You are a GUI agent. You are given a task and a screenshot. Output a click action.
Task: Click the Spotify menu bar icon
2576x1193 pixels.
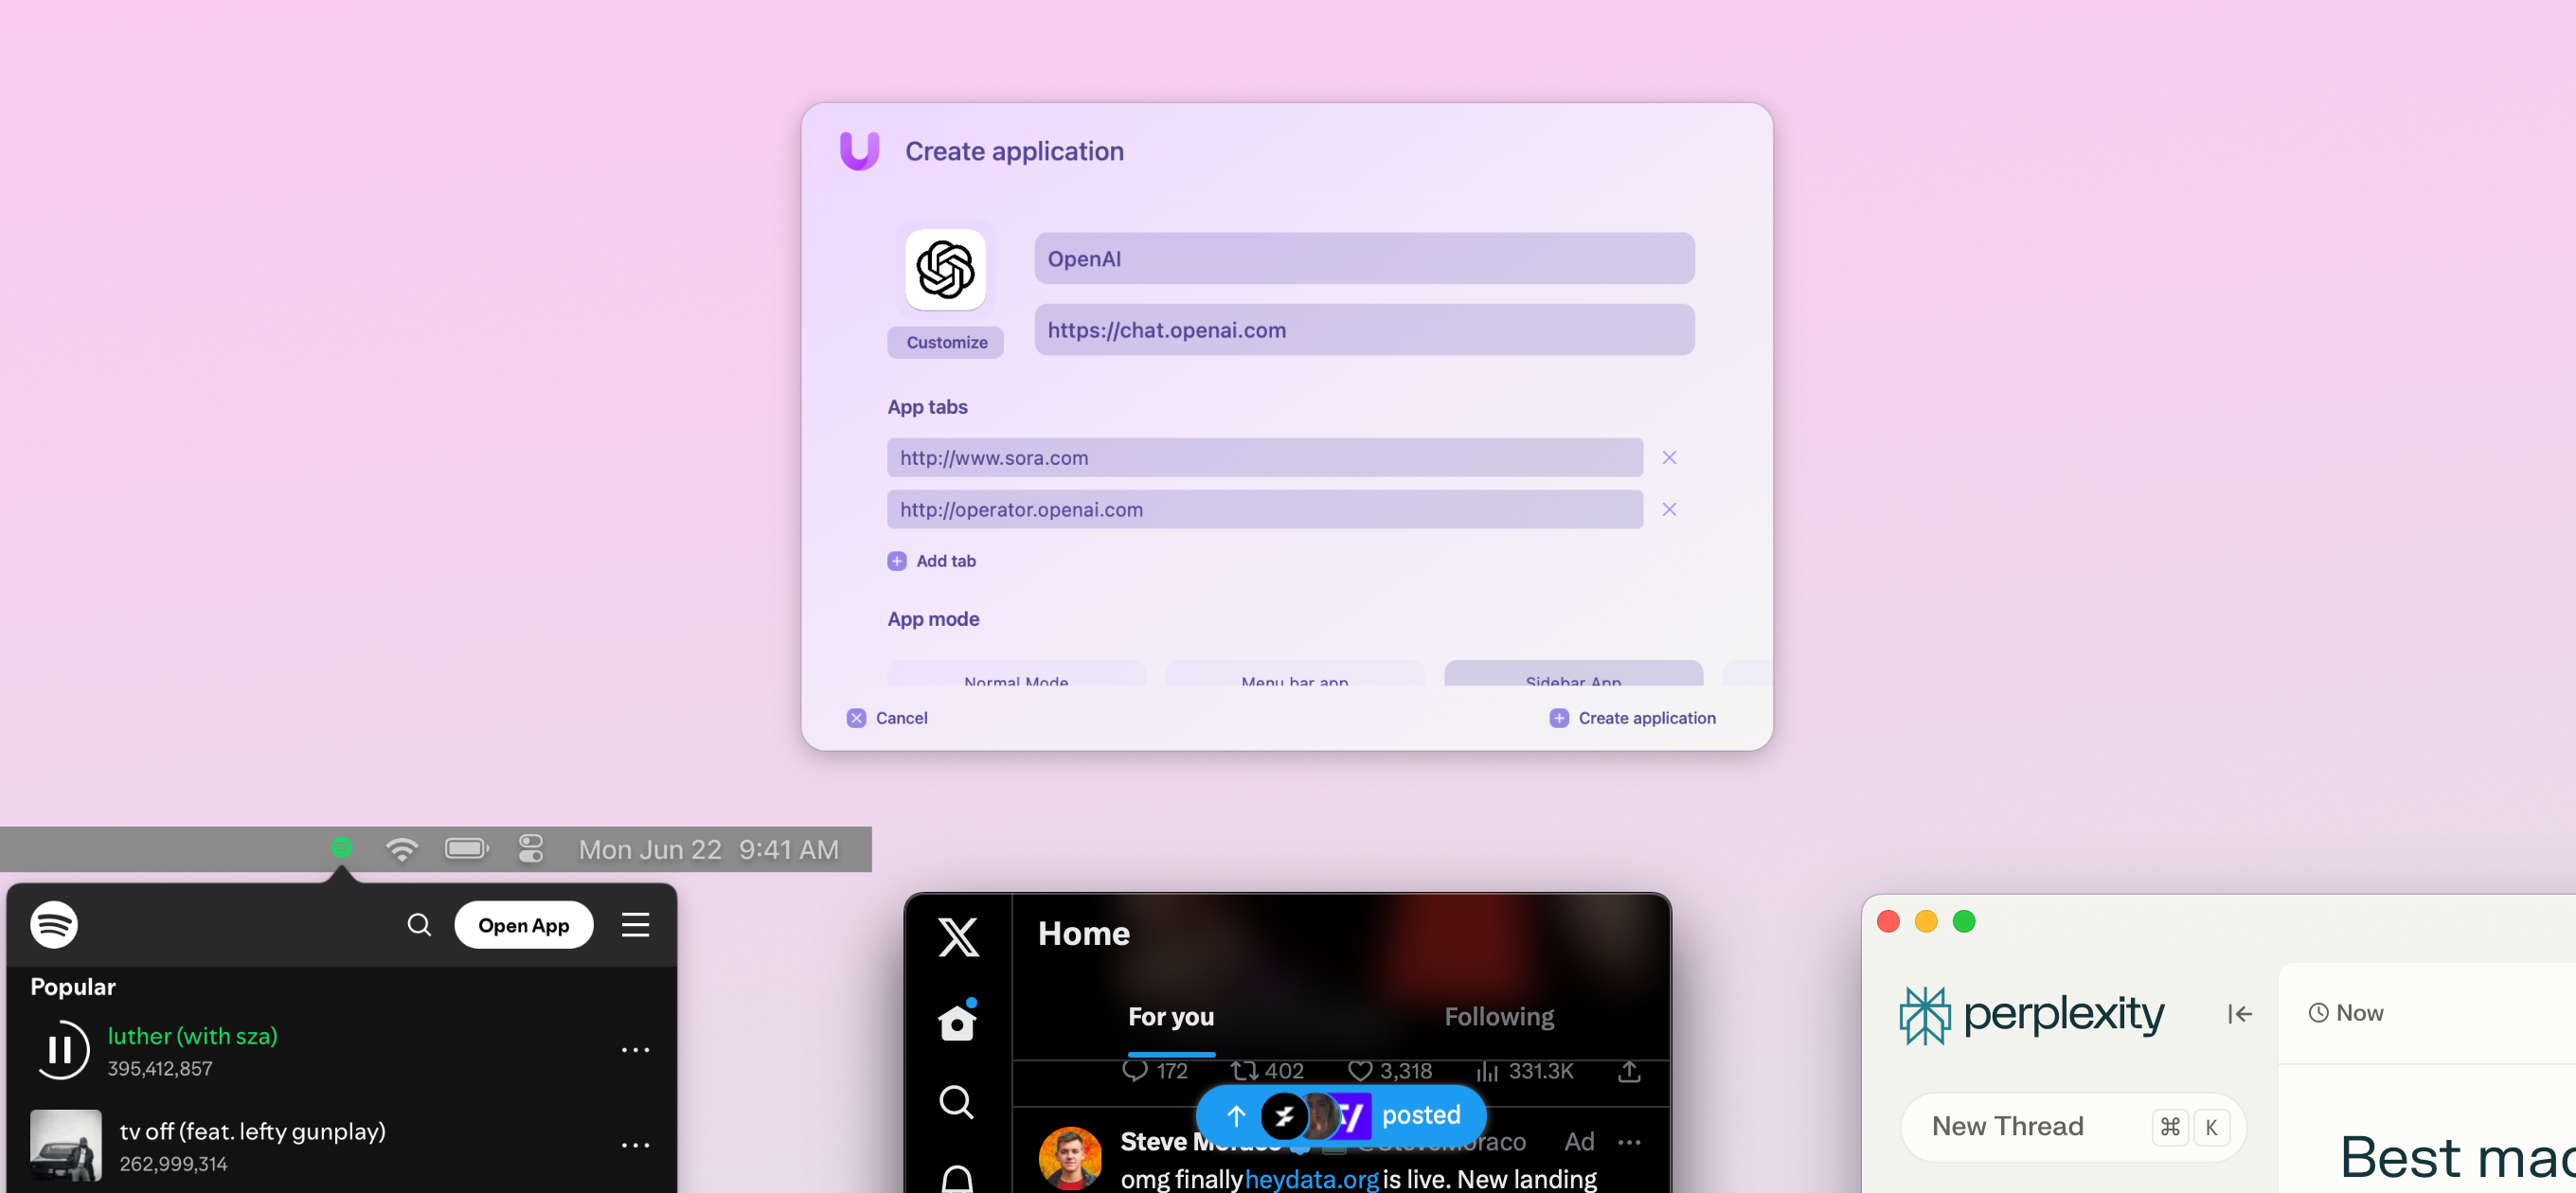pos(342,848)
